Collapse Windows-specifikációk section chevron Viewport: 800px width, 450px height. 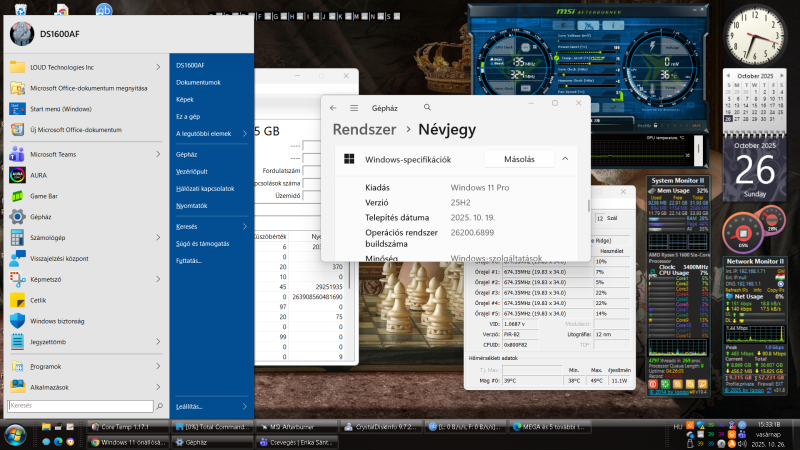[x=565, y=159]
